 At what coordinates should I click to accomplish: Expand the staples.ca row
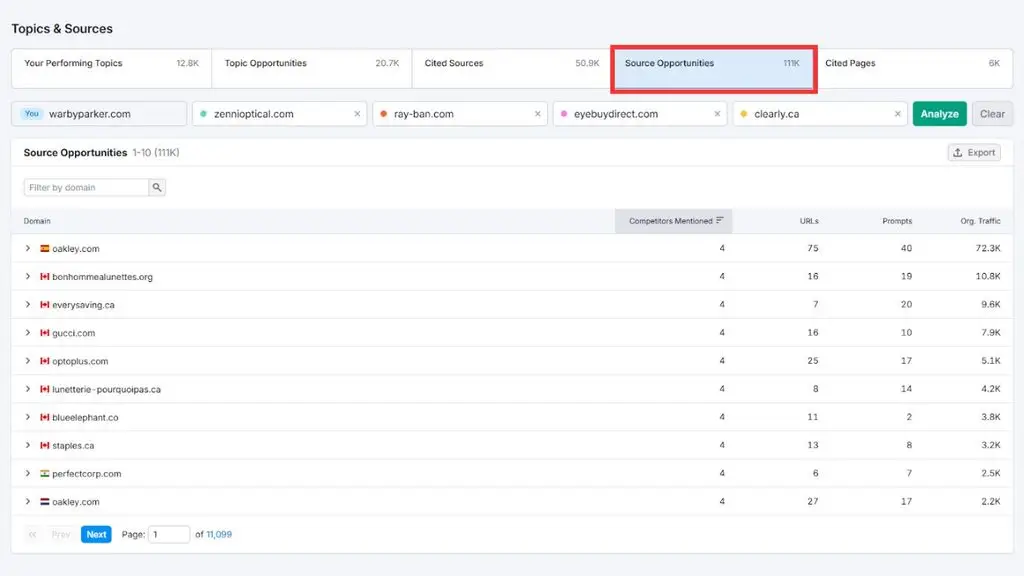point(27,445)
